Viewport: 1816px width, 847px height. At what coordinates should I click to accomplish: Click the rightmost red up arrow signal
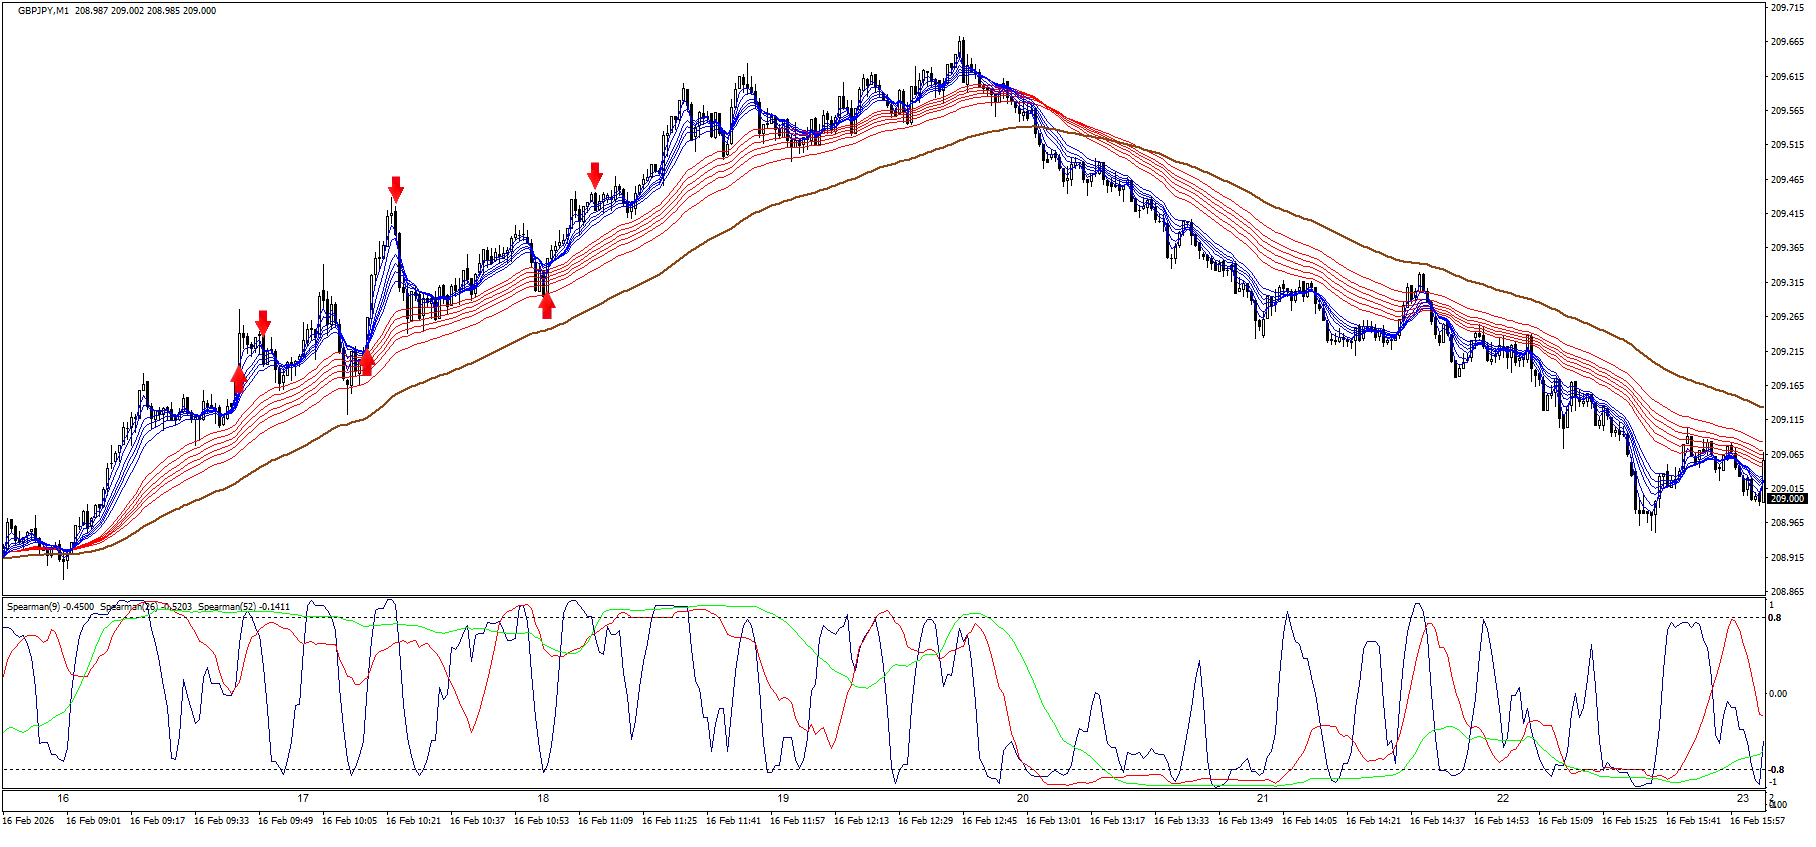tap(546, 305)
